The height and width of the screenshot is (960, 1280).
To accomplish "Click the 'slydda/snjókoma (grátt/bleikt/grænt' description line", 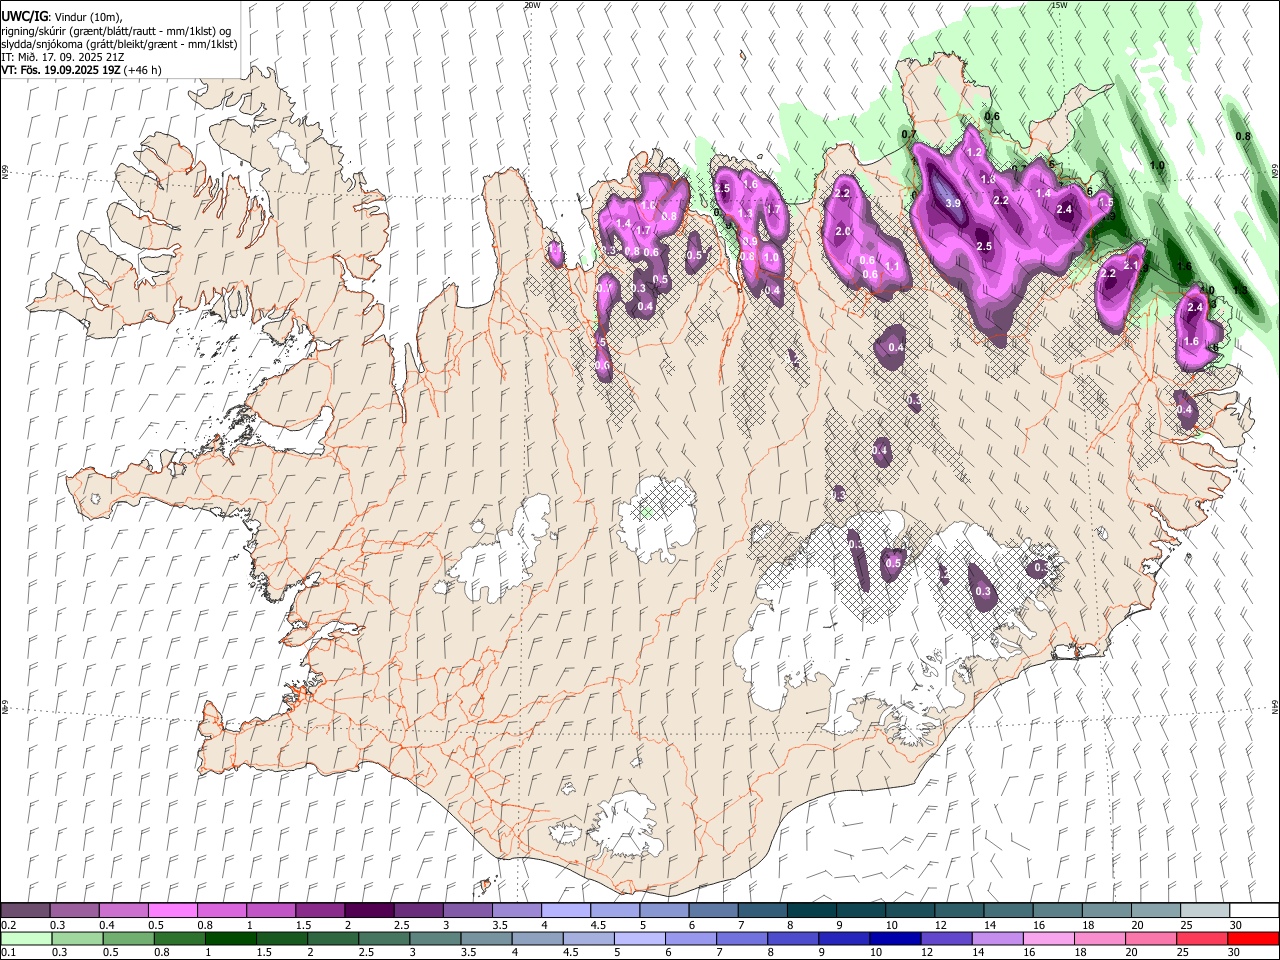I will click(119, 44).
